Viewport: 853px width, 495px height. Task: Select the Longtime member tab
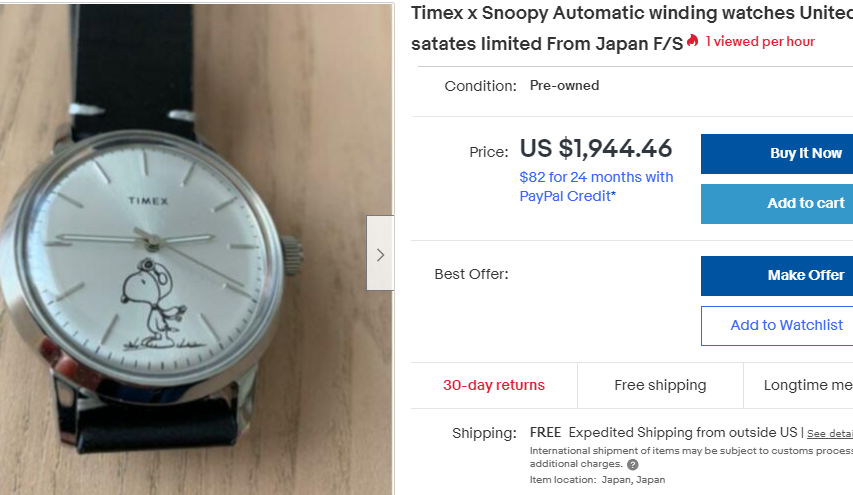coord(807,385)
